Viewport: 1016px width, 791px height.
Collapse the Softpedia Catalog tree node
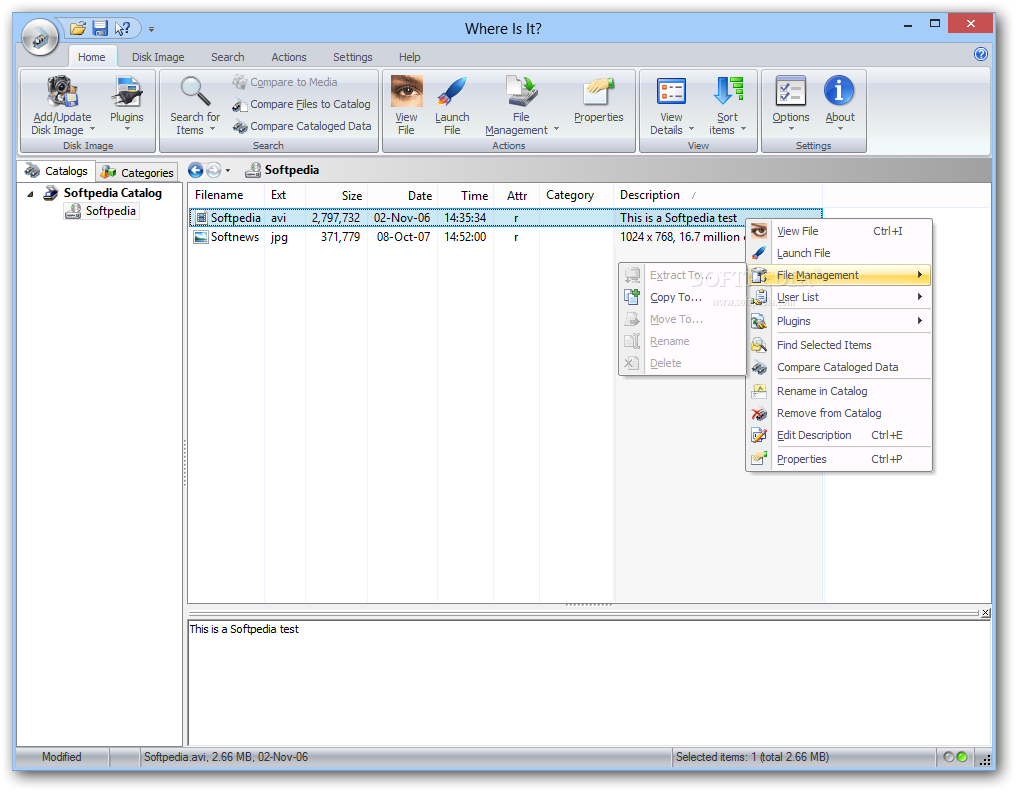pyautogui.click(x=30, y=194)
